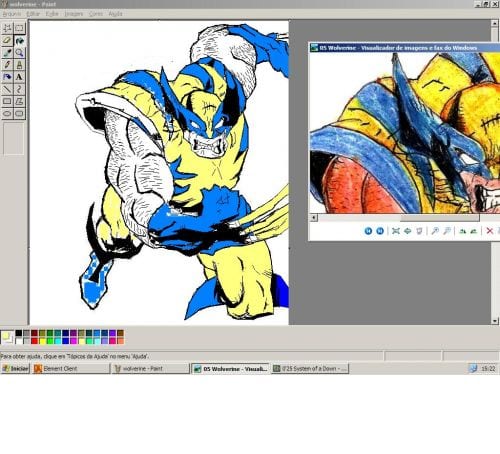This screenshot has height=454, width=500.
Task: Zoom out using viewer magnifier minus icon
Action: (x=447, y=231)
